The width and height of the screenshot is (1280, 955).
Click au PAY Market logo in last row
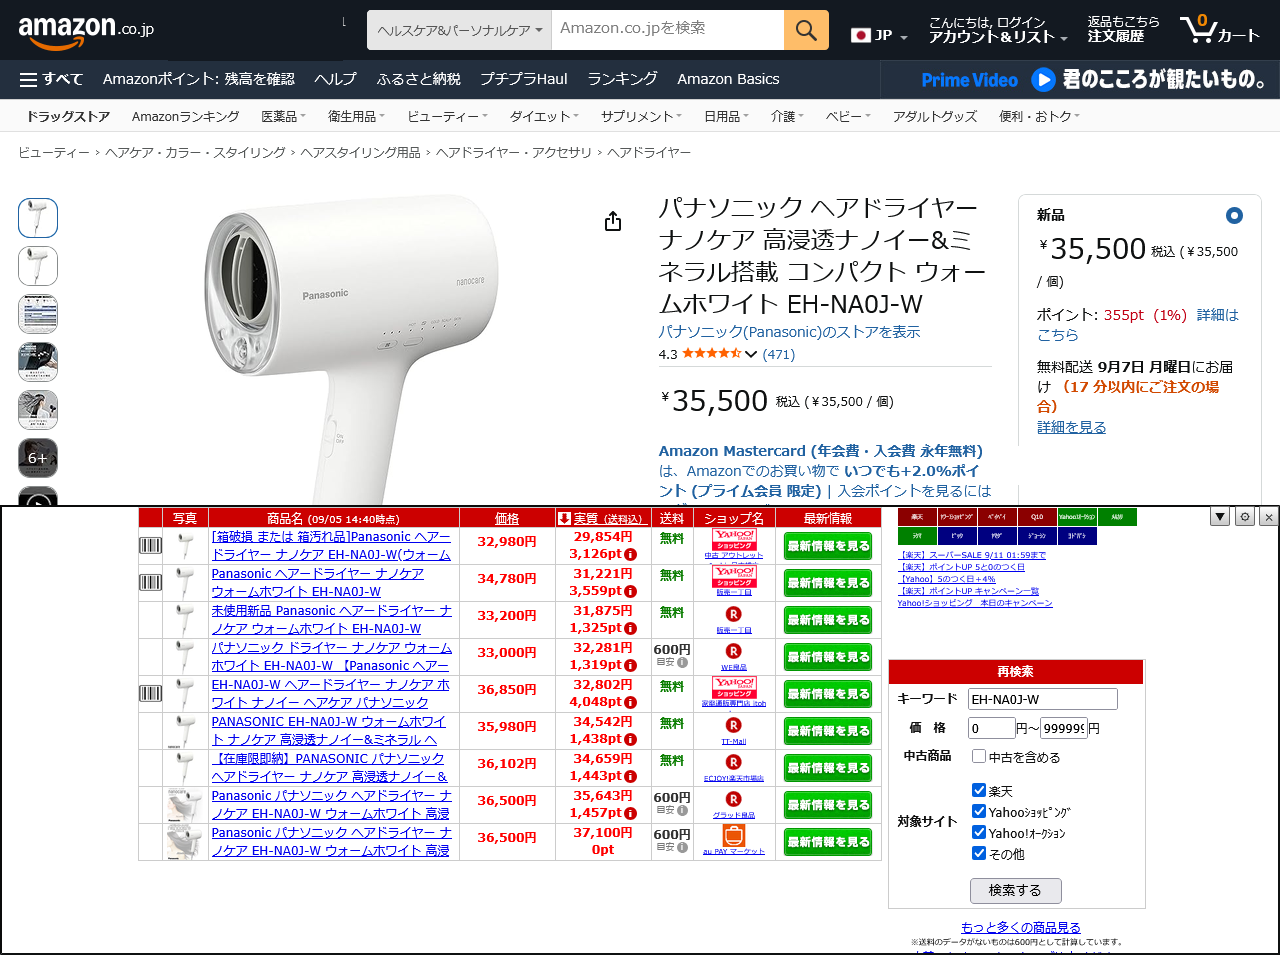[x=734, y=835]
